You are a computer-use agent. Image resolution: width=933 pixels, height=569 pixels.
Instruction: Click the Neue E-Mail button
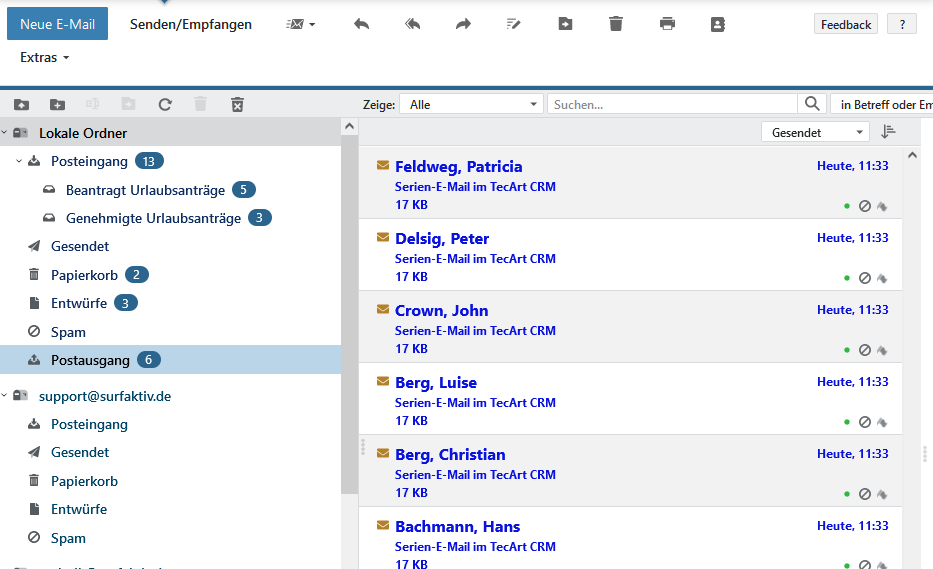tap(57, 24)
